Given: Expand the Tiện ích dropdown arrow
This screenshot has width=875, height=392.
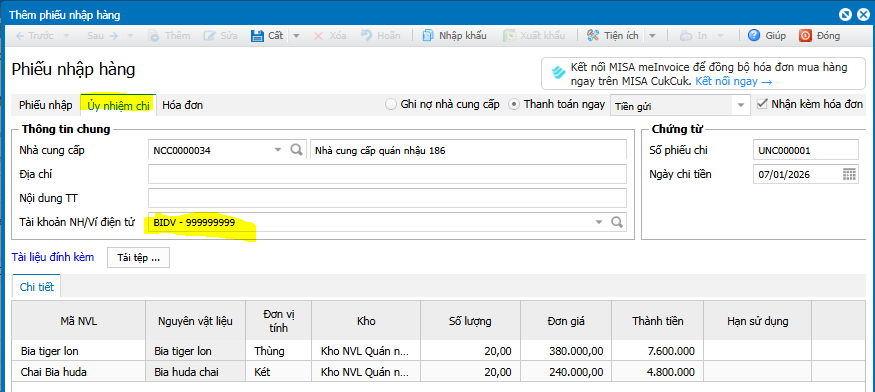Looking at the screenshot, I should [652, 36].
